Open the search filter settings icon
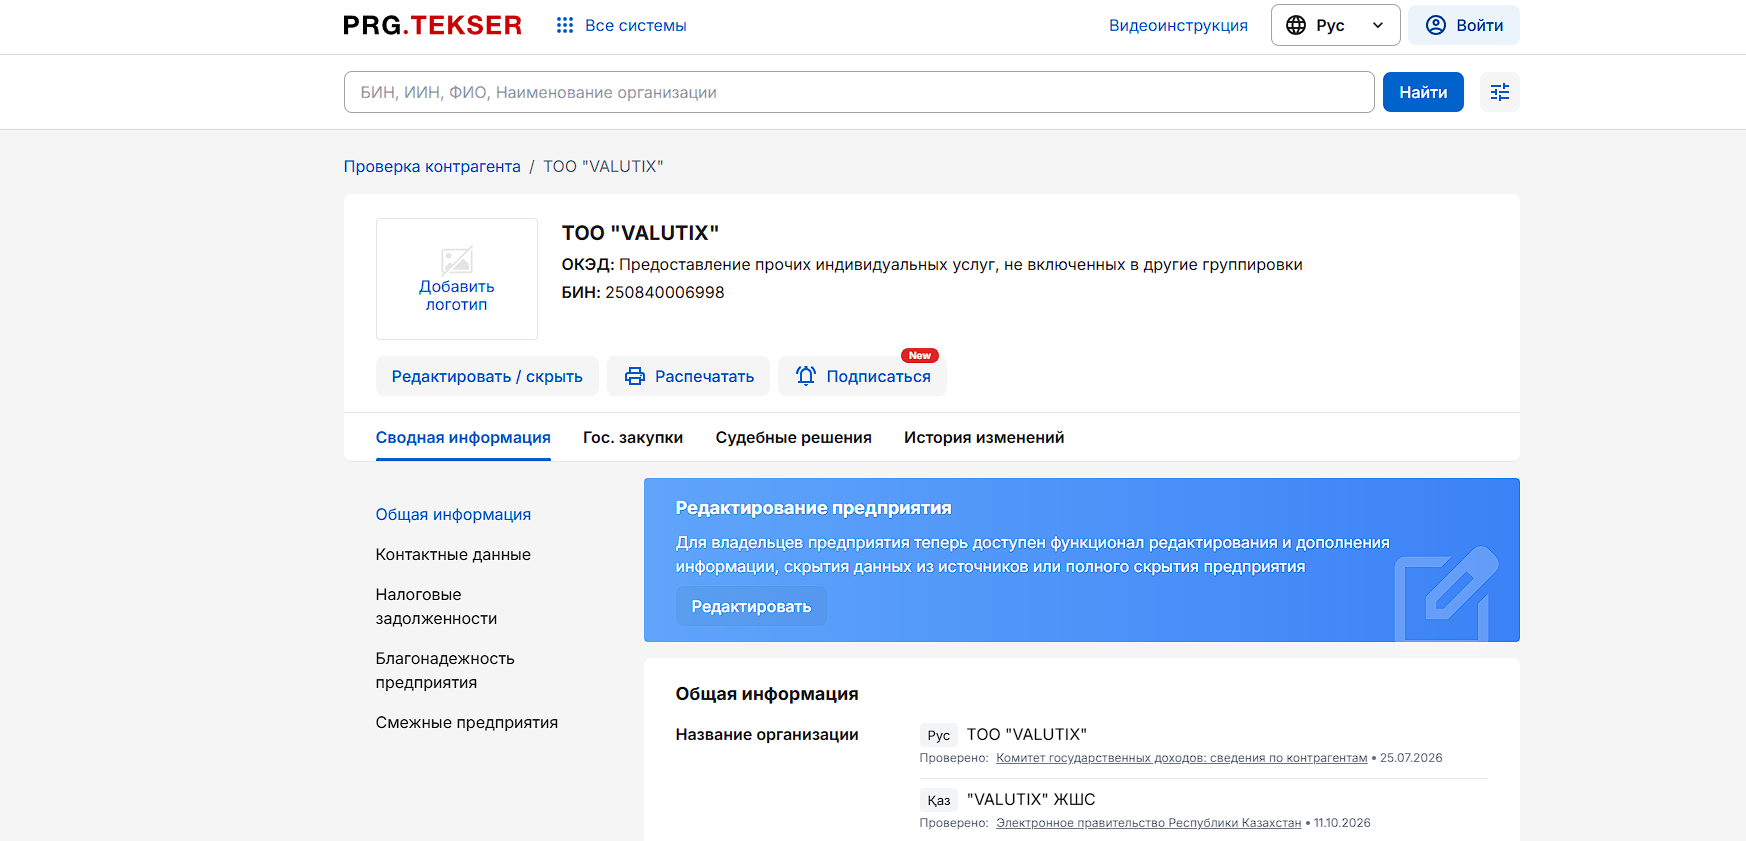This screenshot has width=1746, height=841. tap(1500, 92)
